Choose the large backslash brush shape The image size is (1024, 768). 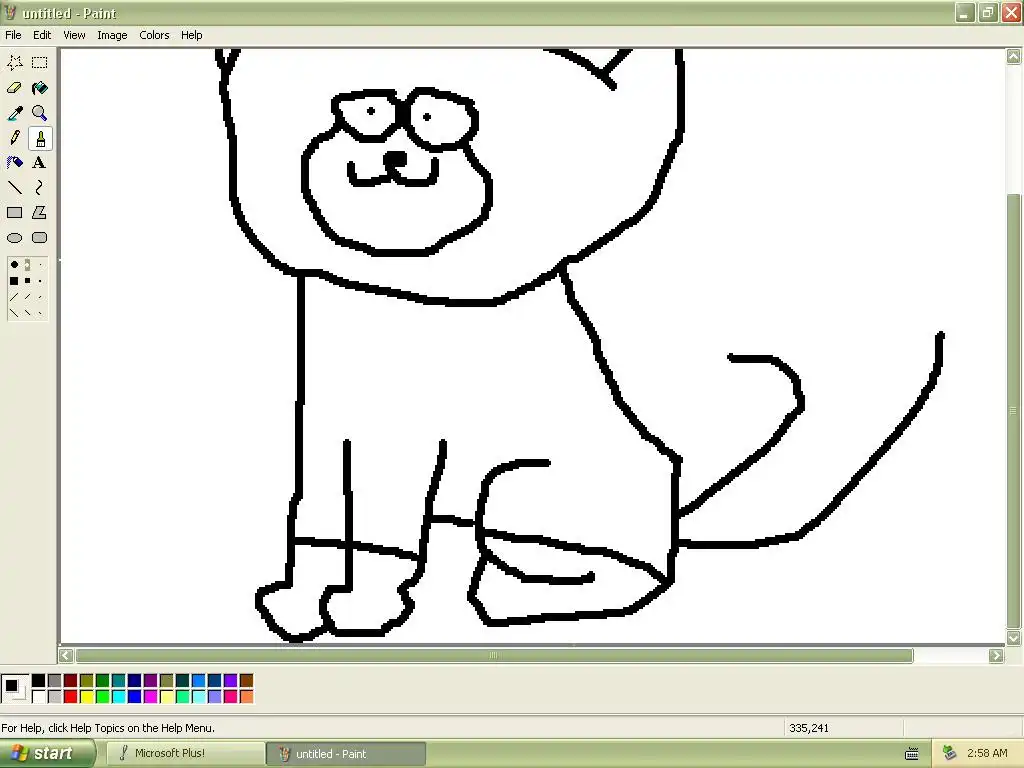[x=14, y=313]
